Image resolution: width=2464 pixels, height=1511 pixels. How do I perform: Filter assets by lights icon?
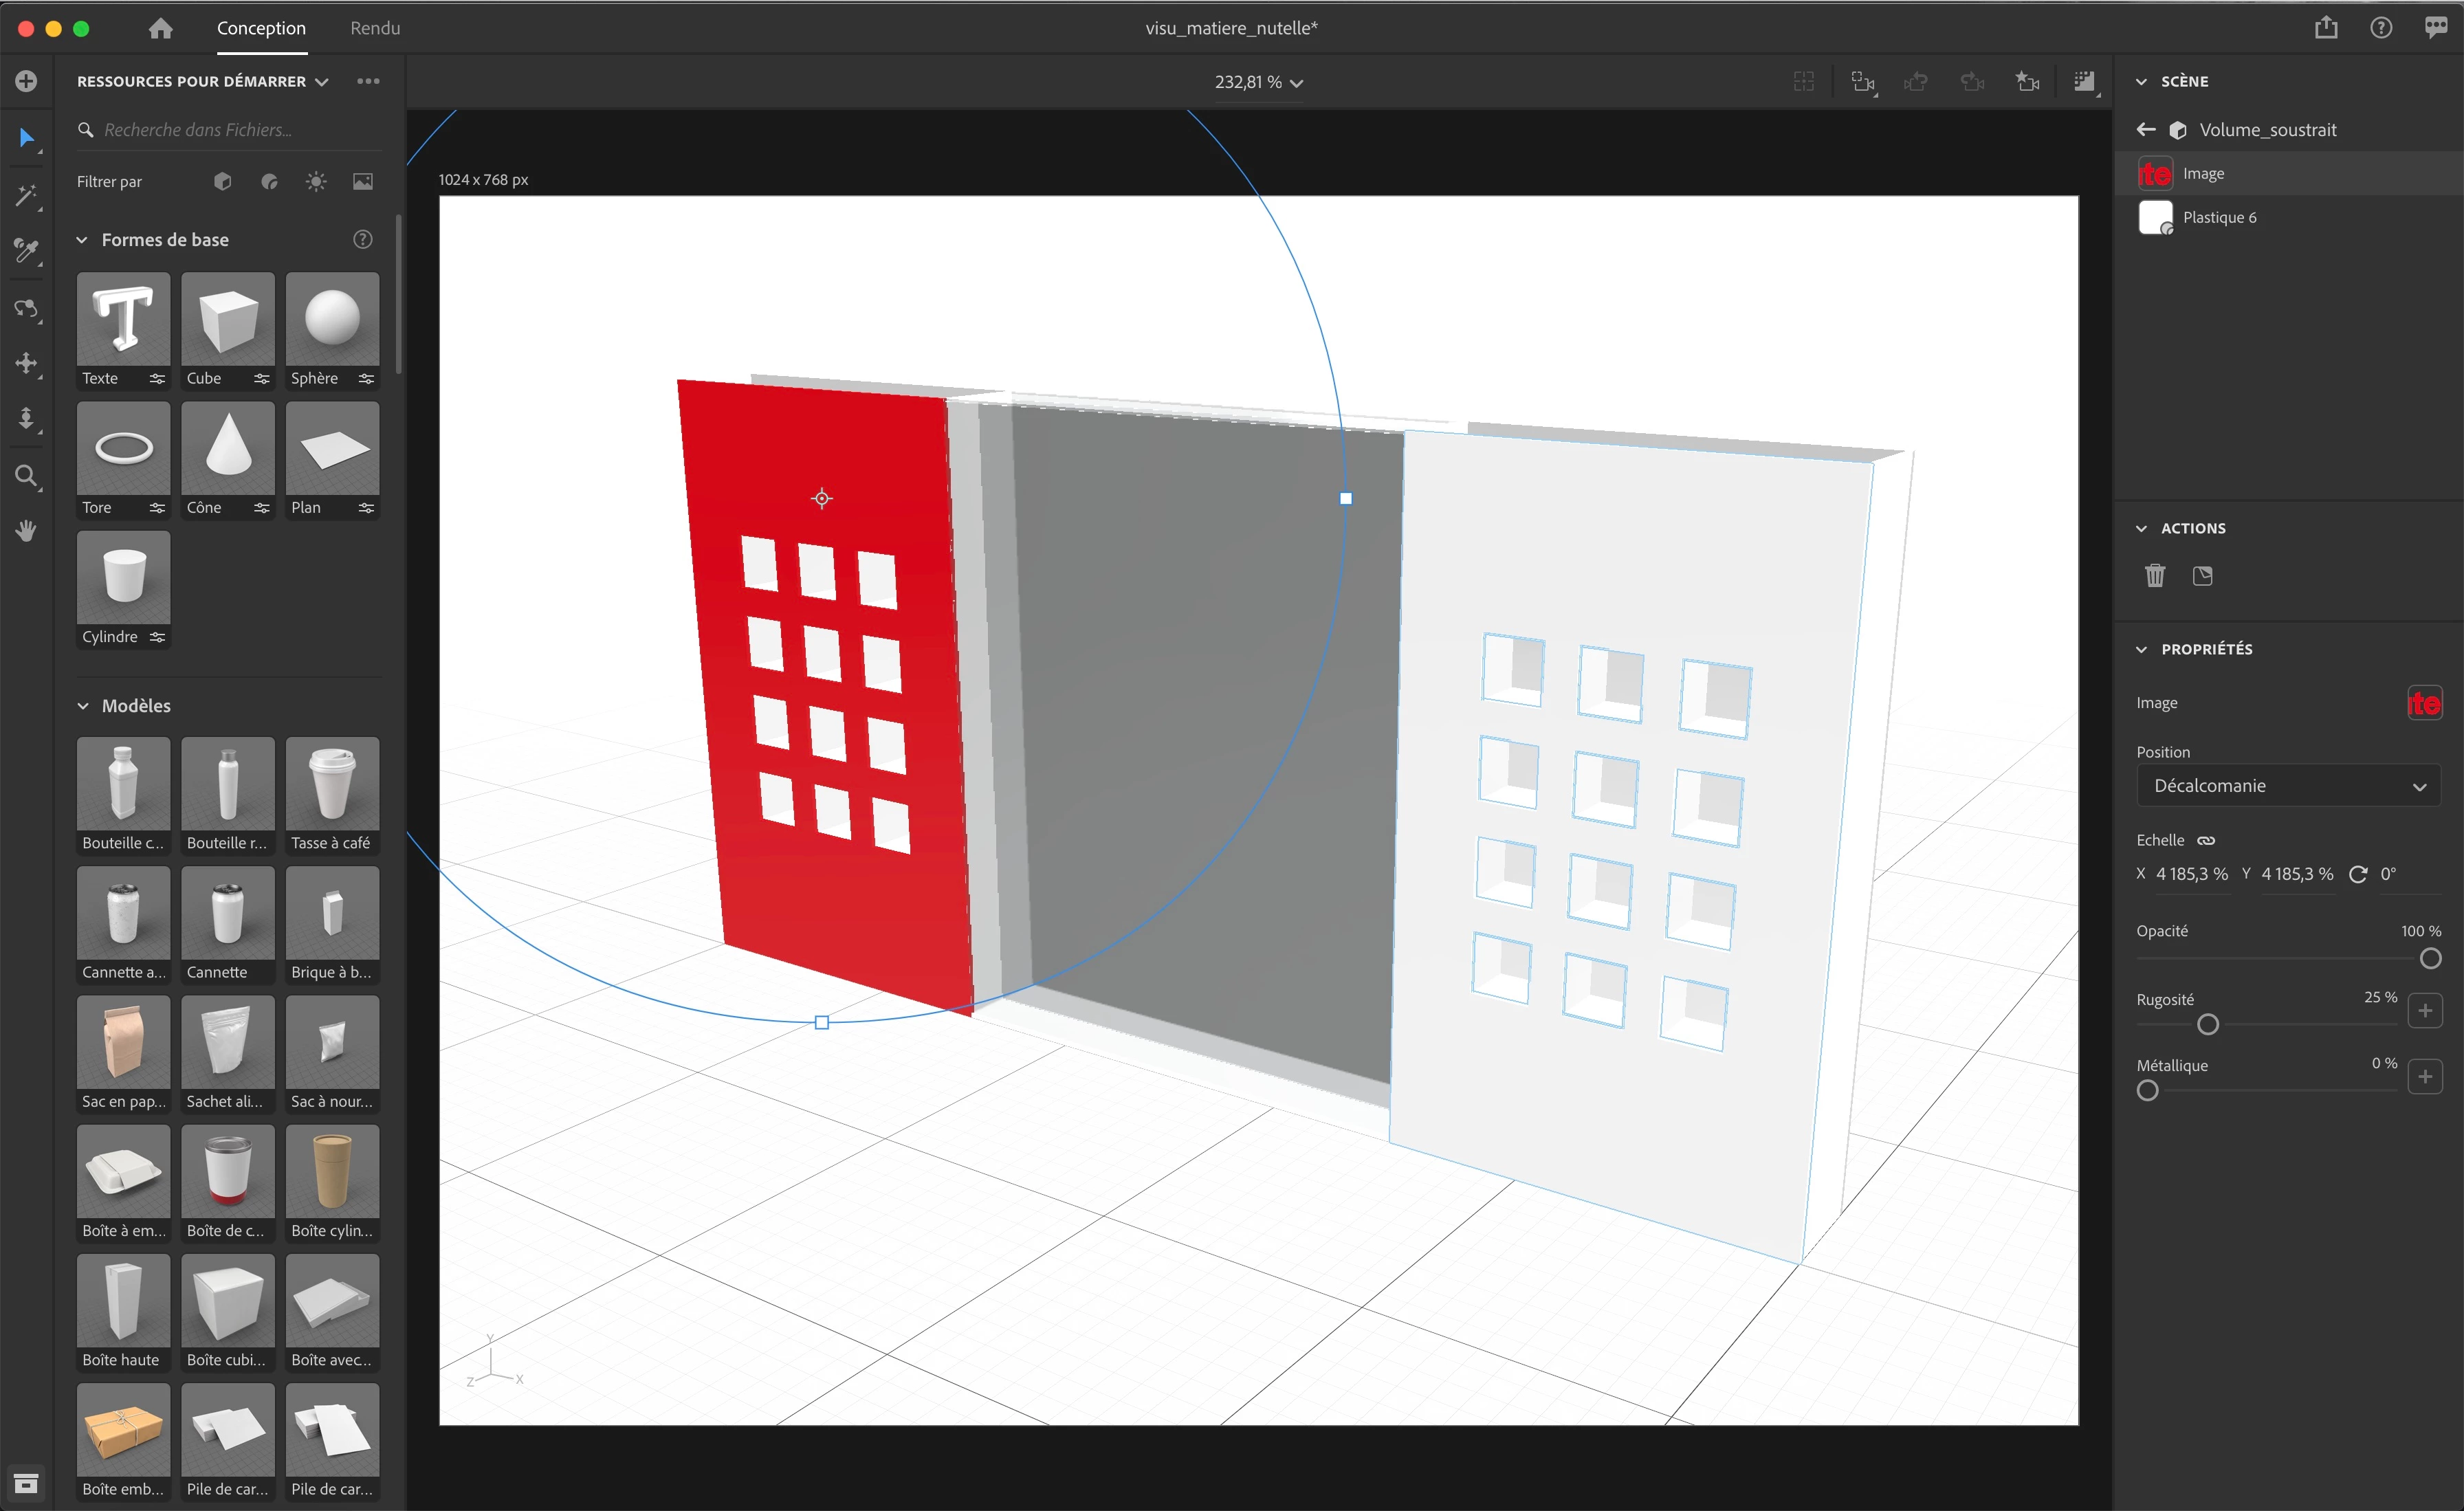point(316,182)
